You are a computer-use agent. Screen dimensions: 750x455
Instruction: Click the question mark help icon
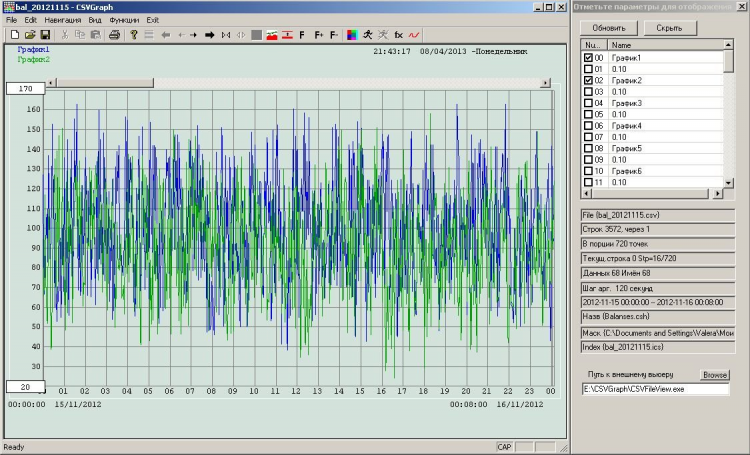tap(133, 35)
